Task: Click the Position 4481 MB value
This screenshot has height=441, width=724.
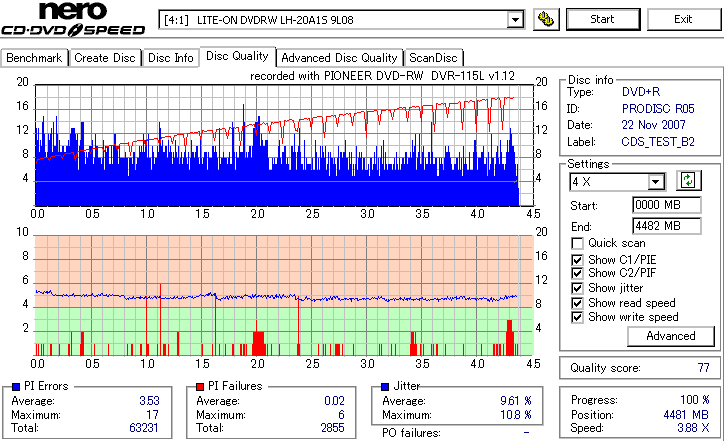Action: [x=686, y=415]
